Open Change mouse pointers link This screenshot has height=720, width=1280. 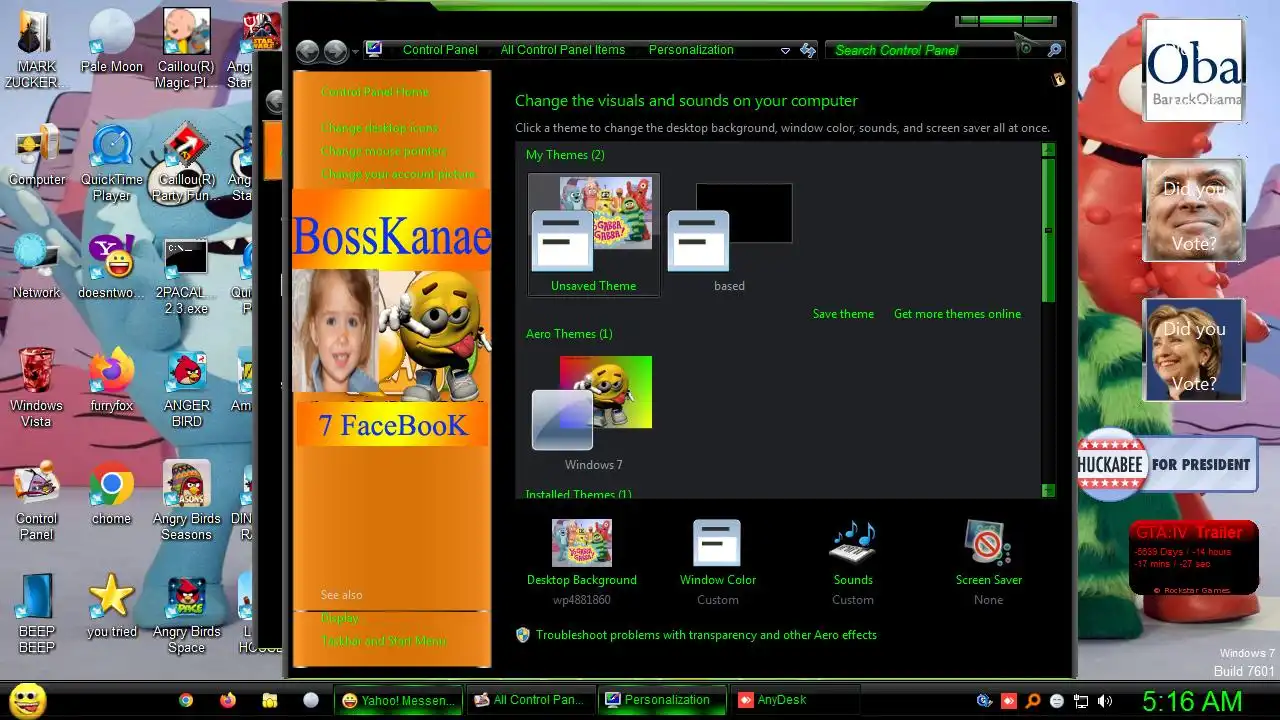coord(383,151)
